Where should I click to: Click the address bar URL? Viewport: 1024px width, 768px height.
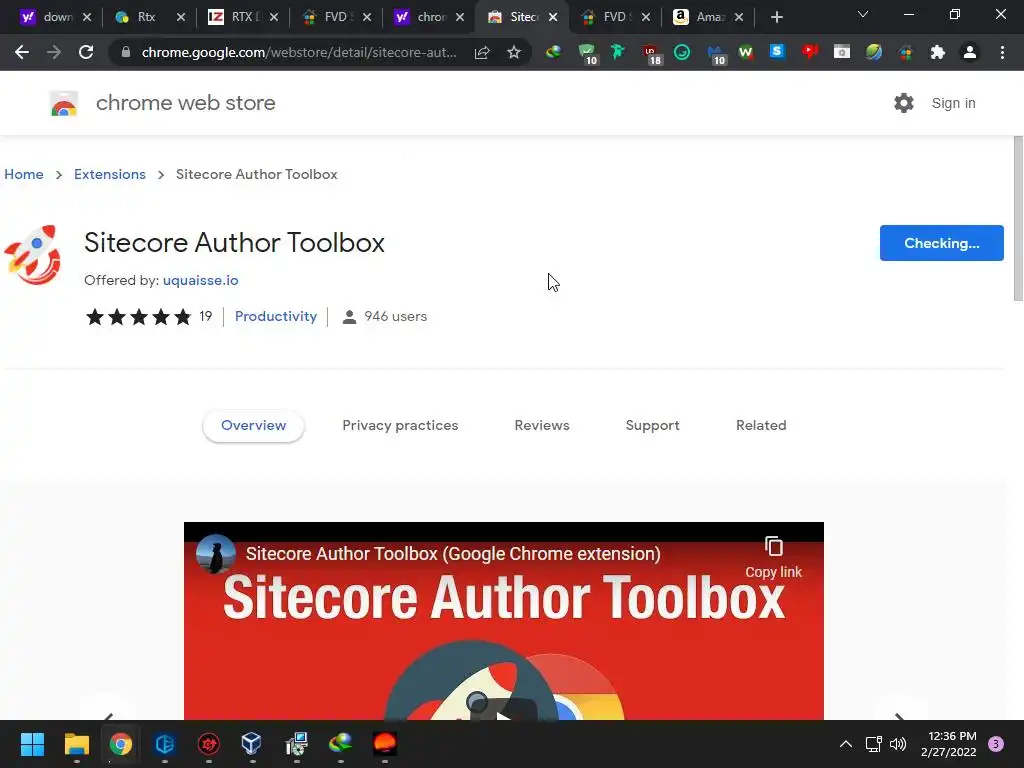pos(299,52)
